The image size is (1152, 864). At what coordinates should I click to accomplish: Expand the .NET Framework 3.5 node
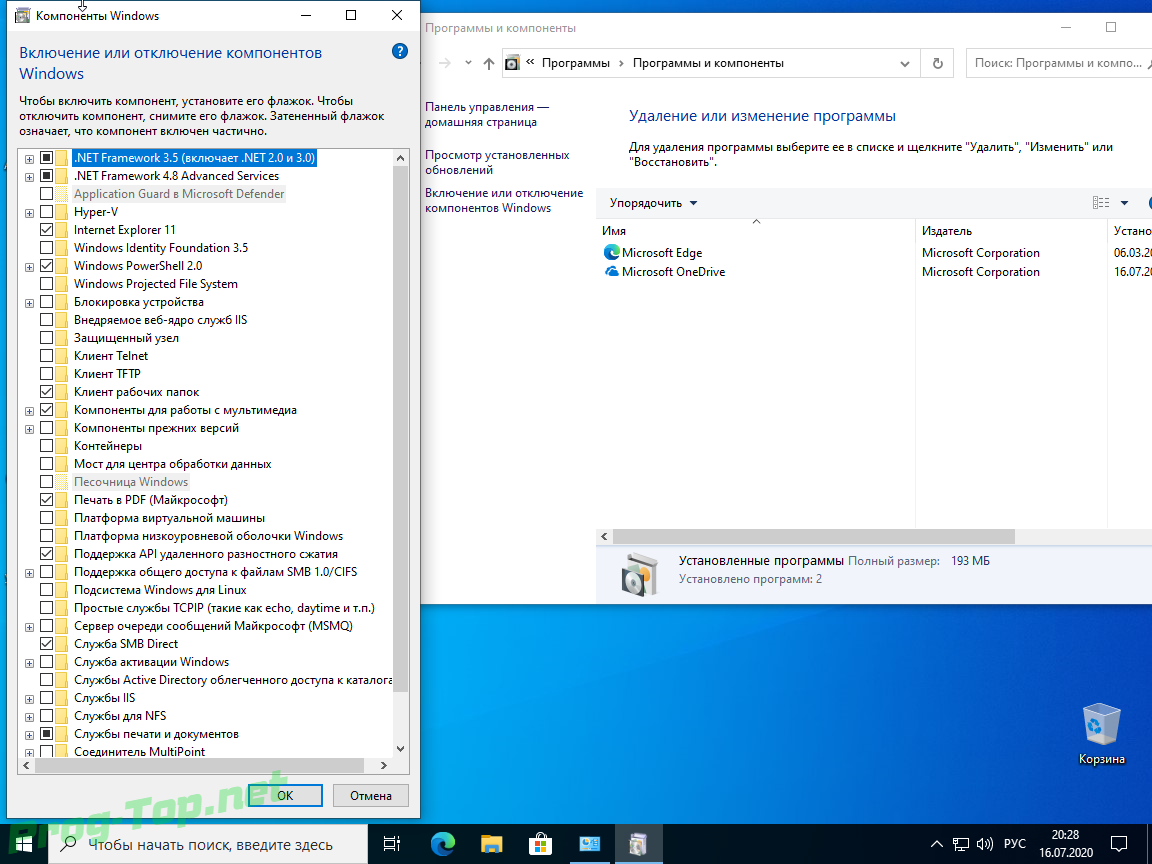tap(29, 159)
